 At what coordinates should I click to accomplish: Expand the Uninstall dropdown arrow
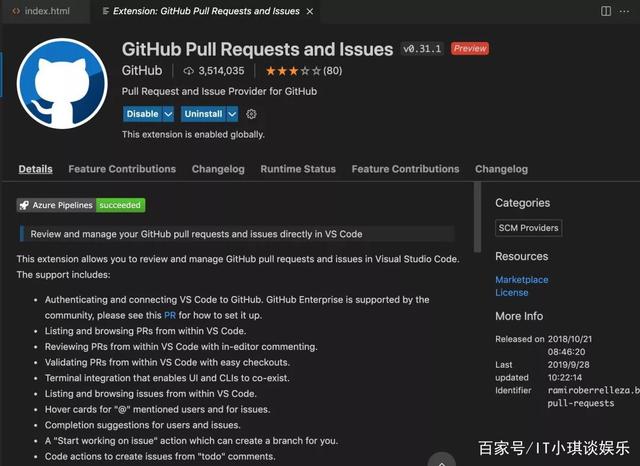pos(232,114)
